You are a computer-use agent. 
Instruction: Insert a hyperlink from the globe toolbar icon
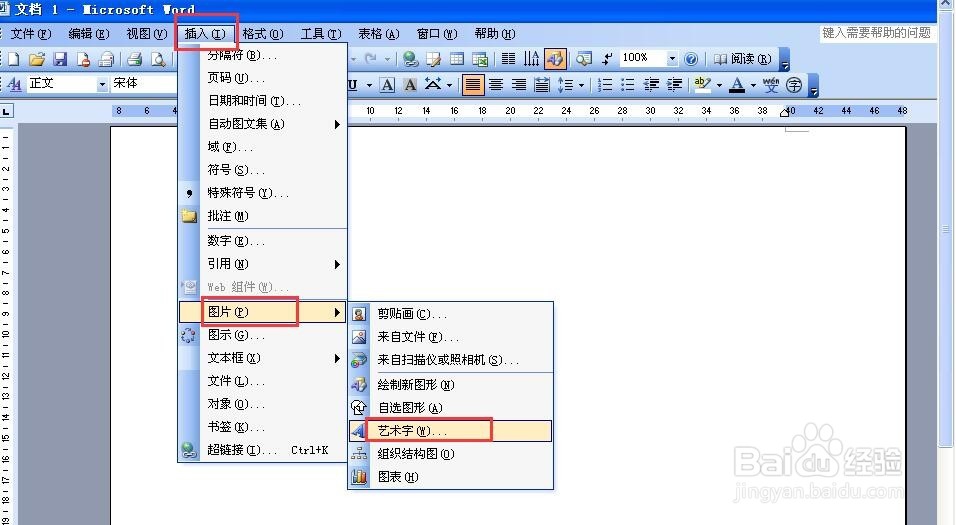click(410, 59)
